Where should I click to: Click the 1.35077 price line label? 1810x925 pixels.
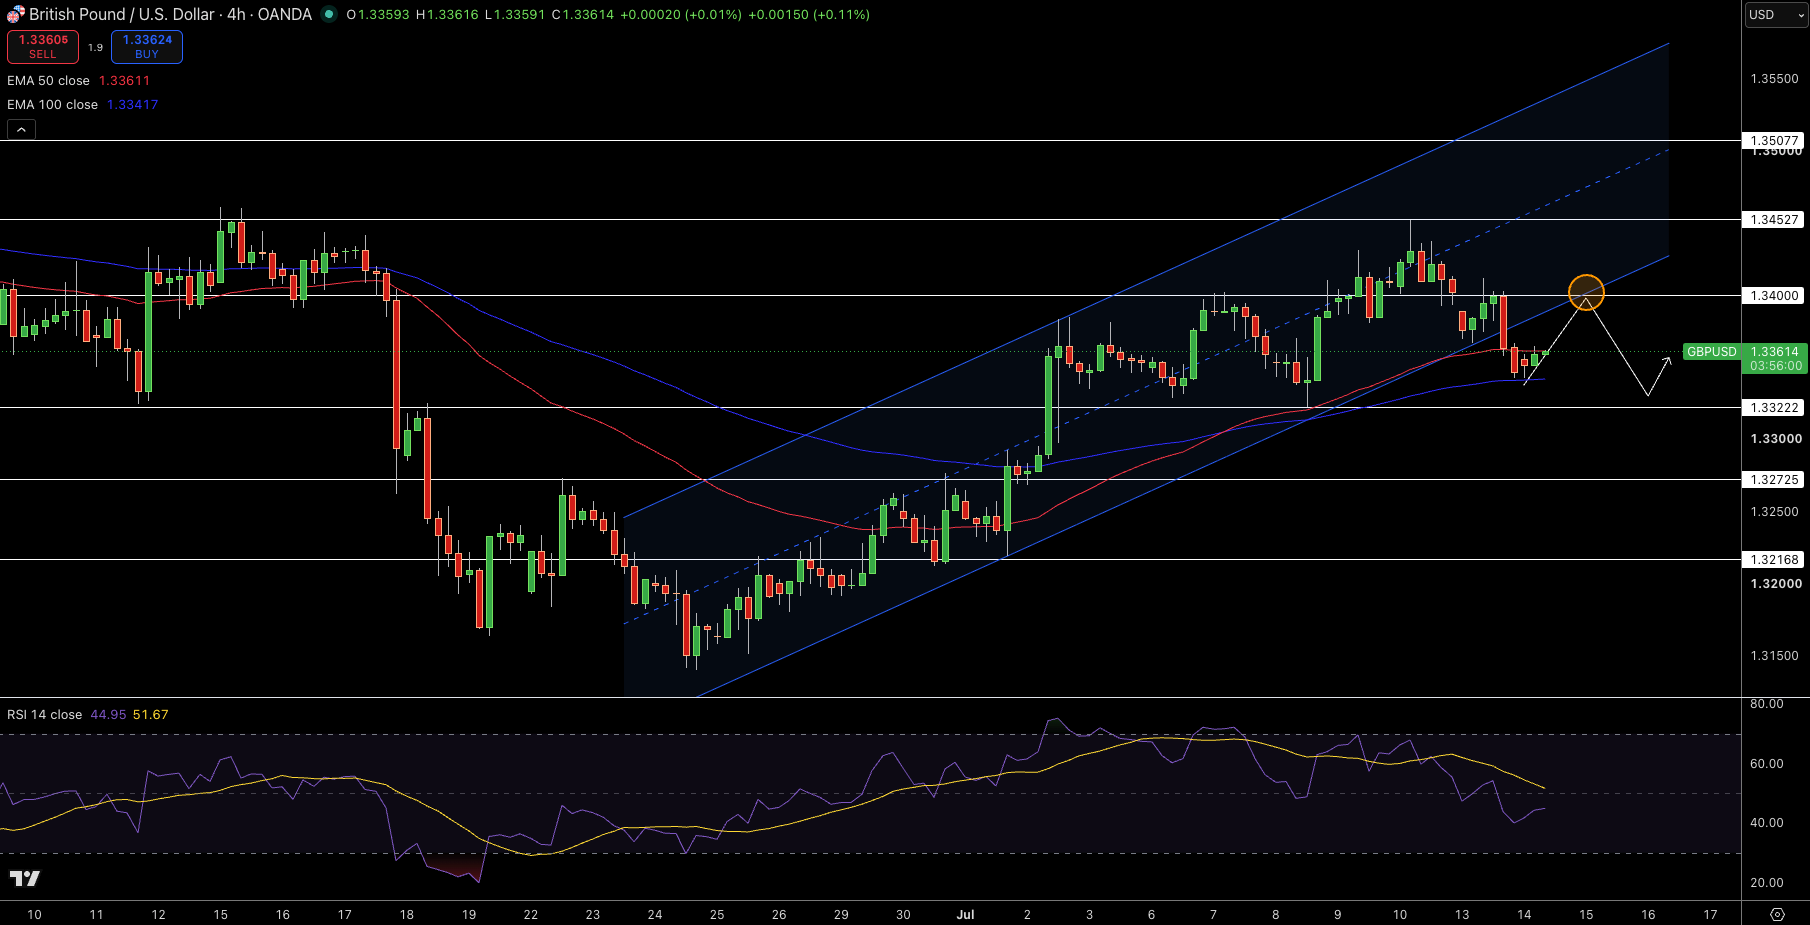[1774, 141]
